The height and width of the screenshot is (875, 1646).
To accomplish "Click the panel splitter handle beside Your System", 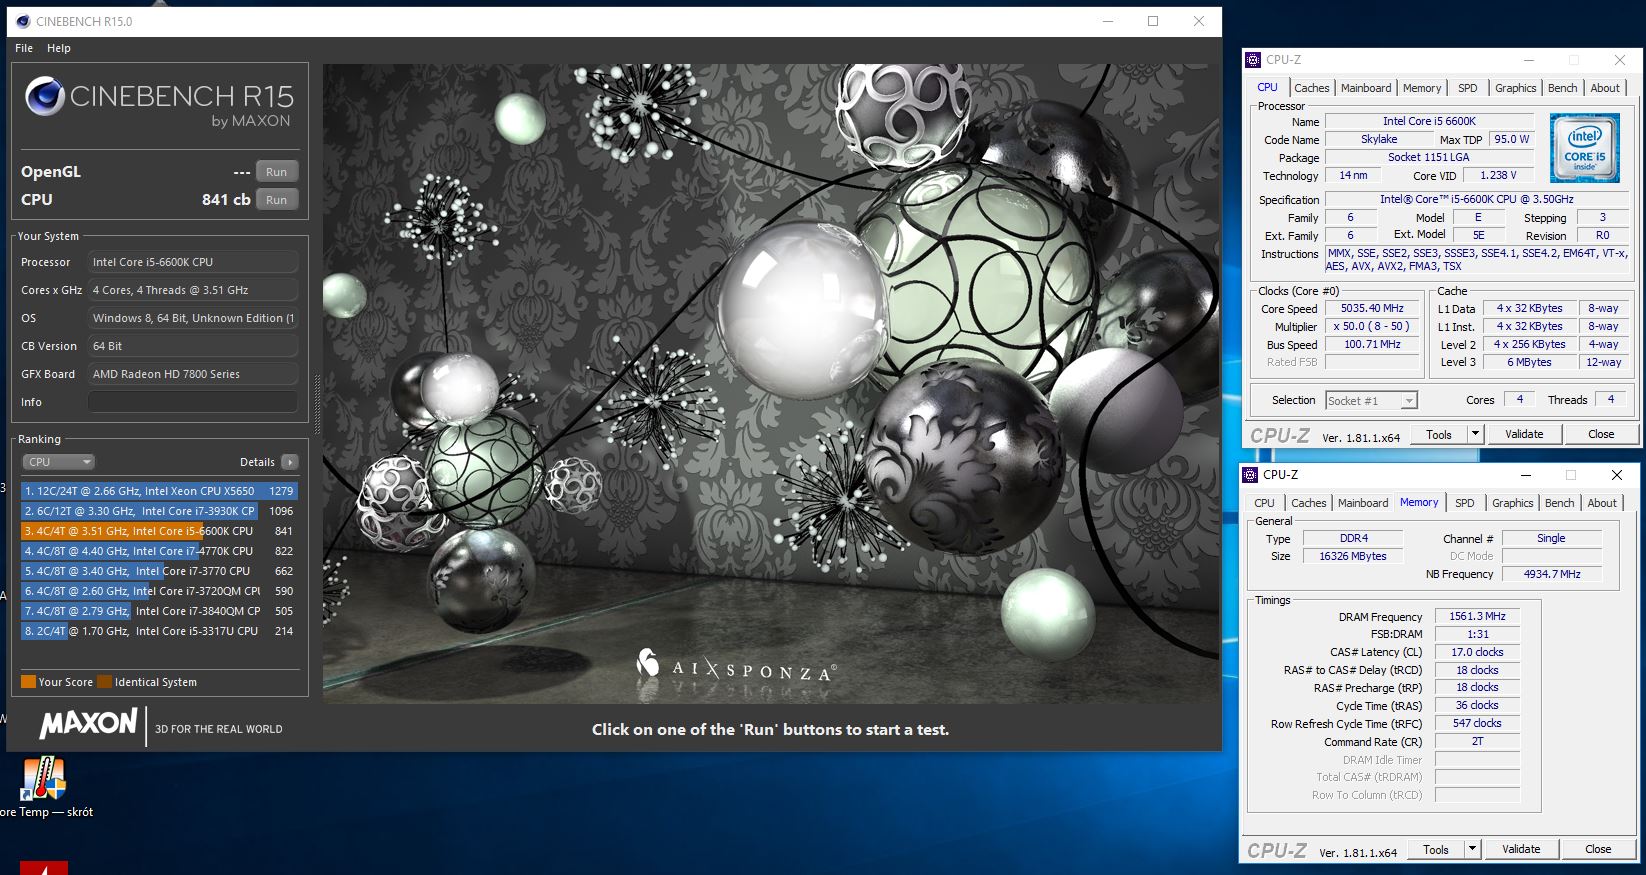I will pyautogui.click(x=317, y=403).
